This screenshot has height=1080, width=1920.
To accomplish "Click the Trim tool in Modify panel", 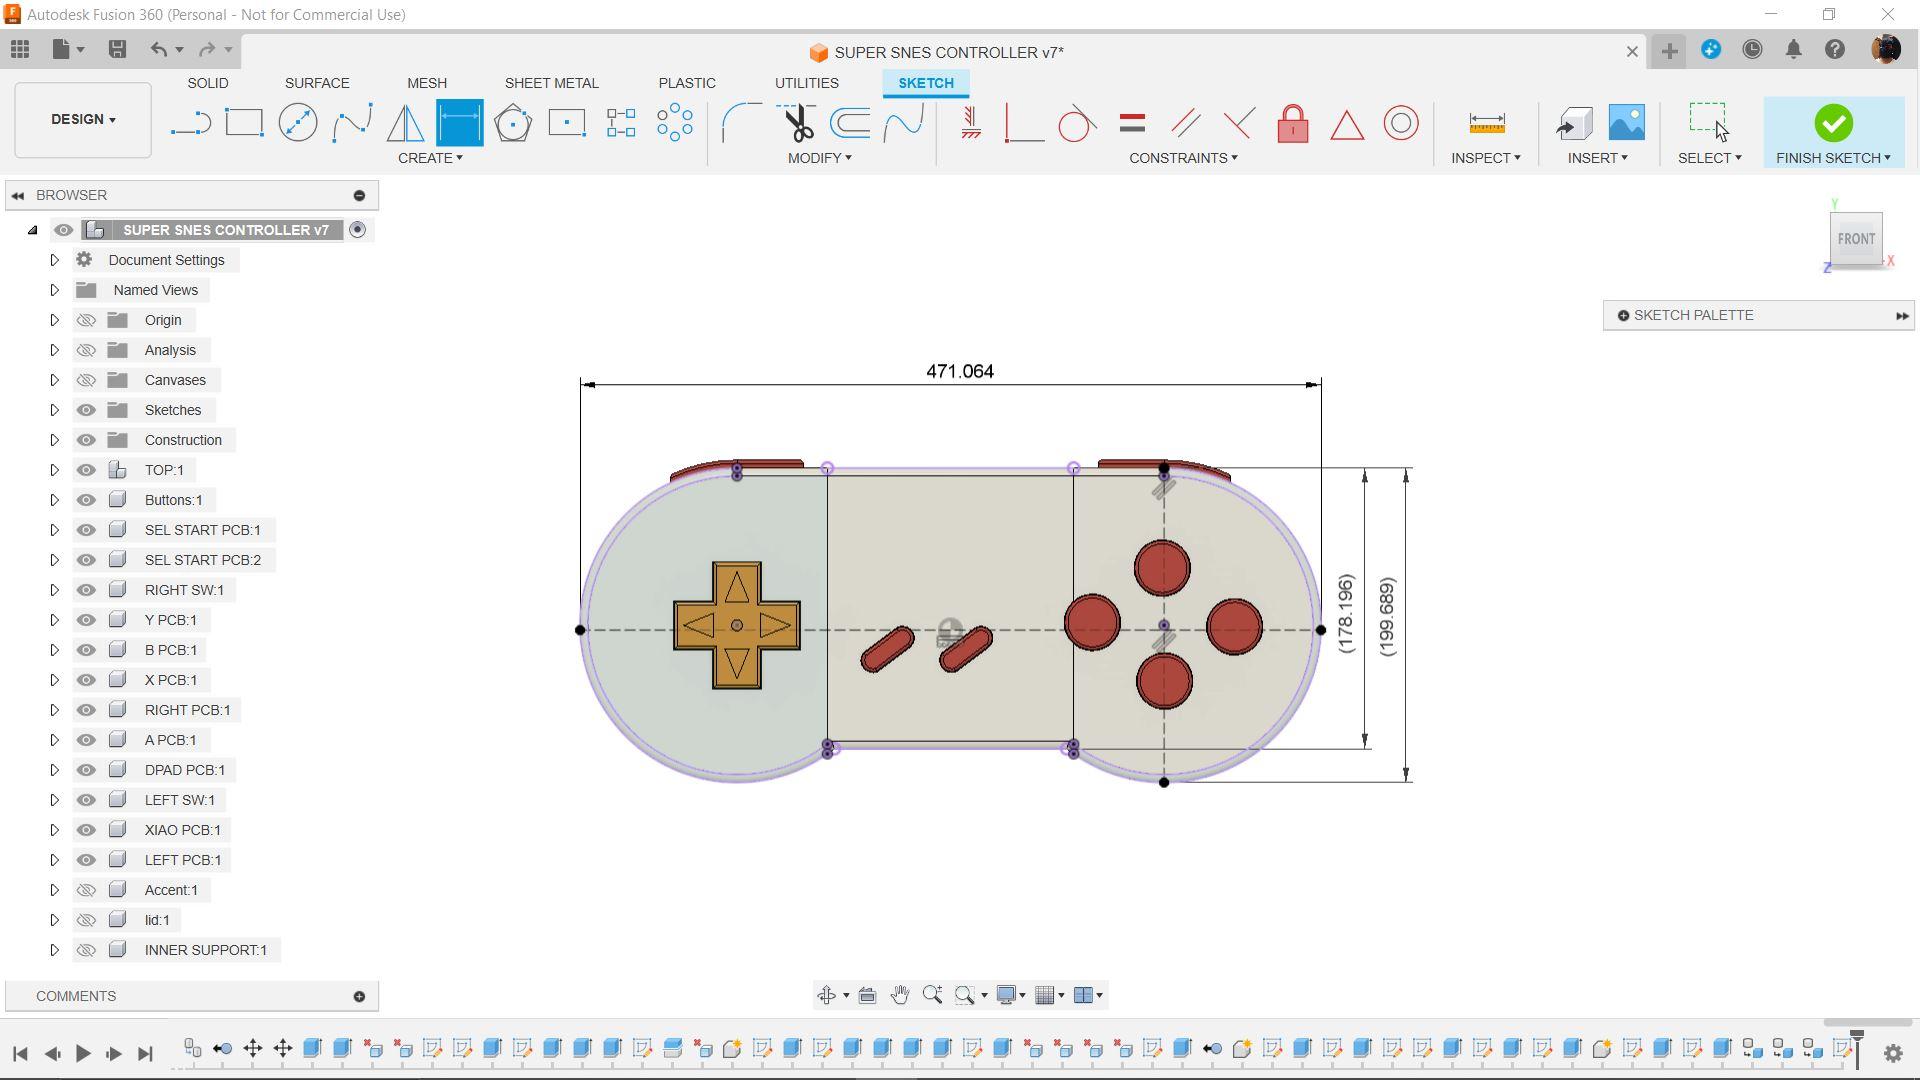I will pyautogui.click(x=798, y=121).
